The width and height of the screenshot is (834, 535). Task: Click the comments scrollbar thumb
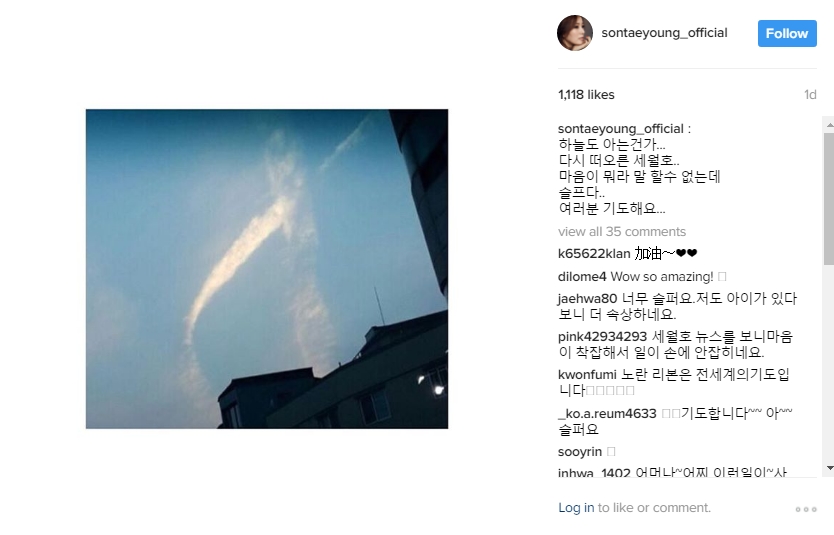pos(829,198)
